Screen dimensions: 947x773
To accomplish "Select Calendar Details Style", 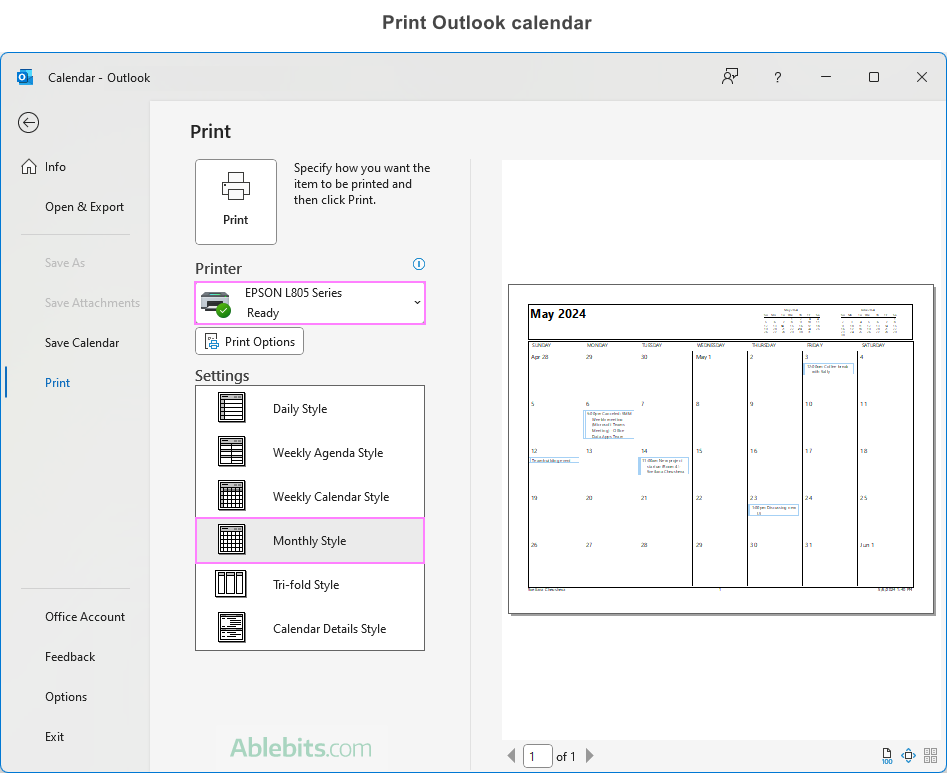I will click(x=310, y=629).
